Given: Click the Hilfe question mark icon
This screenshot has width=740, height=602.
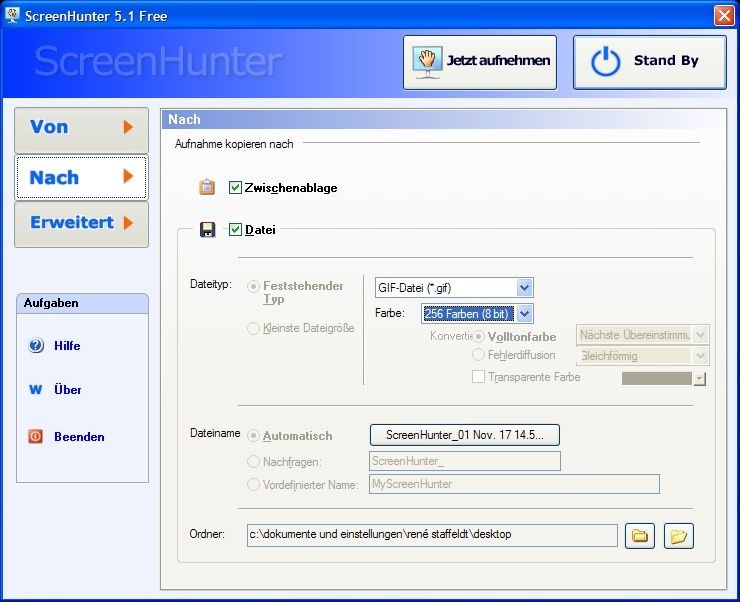Looking at the screenshot, I should click(36, 345).
